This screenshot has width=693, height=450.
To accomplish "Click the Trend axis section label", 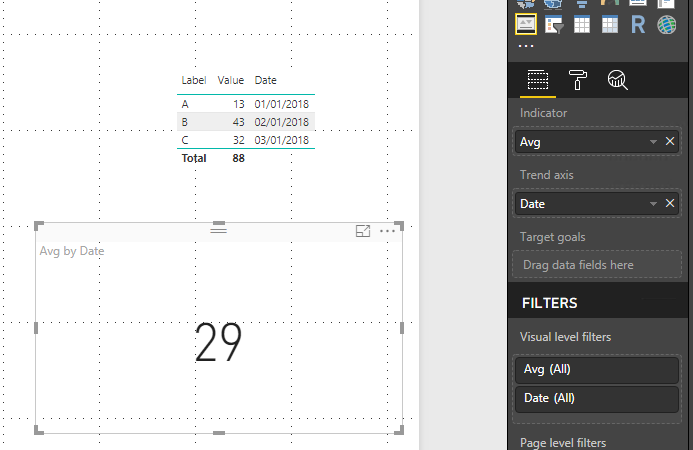I will (546, 175).
